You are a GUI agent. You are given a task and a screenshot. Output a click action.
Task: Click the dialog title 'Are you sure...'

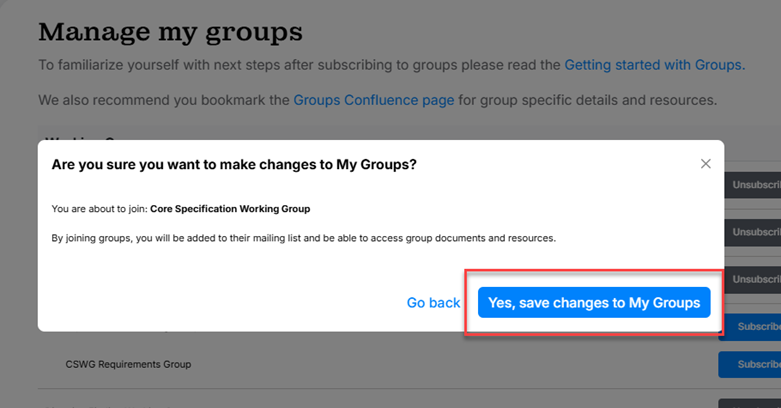(234, 164)
